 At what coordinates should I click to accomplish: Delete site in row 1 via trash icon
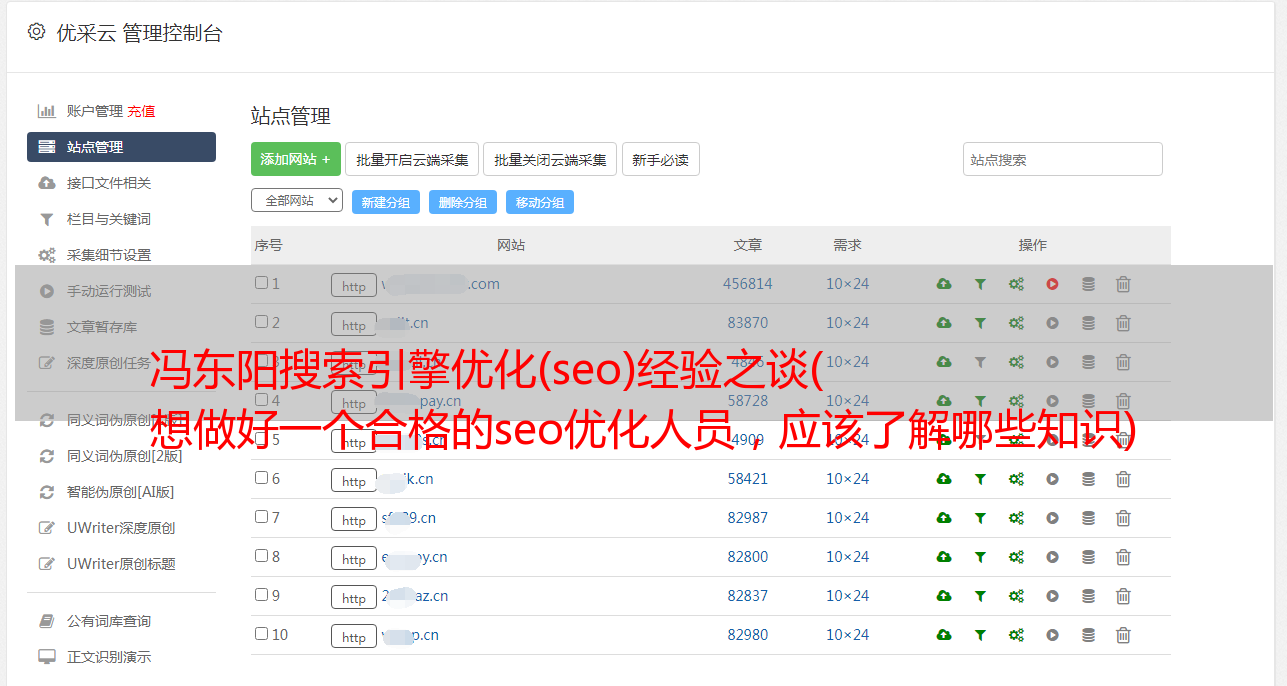click(x=1123, y=284)
